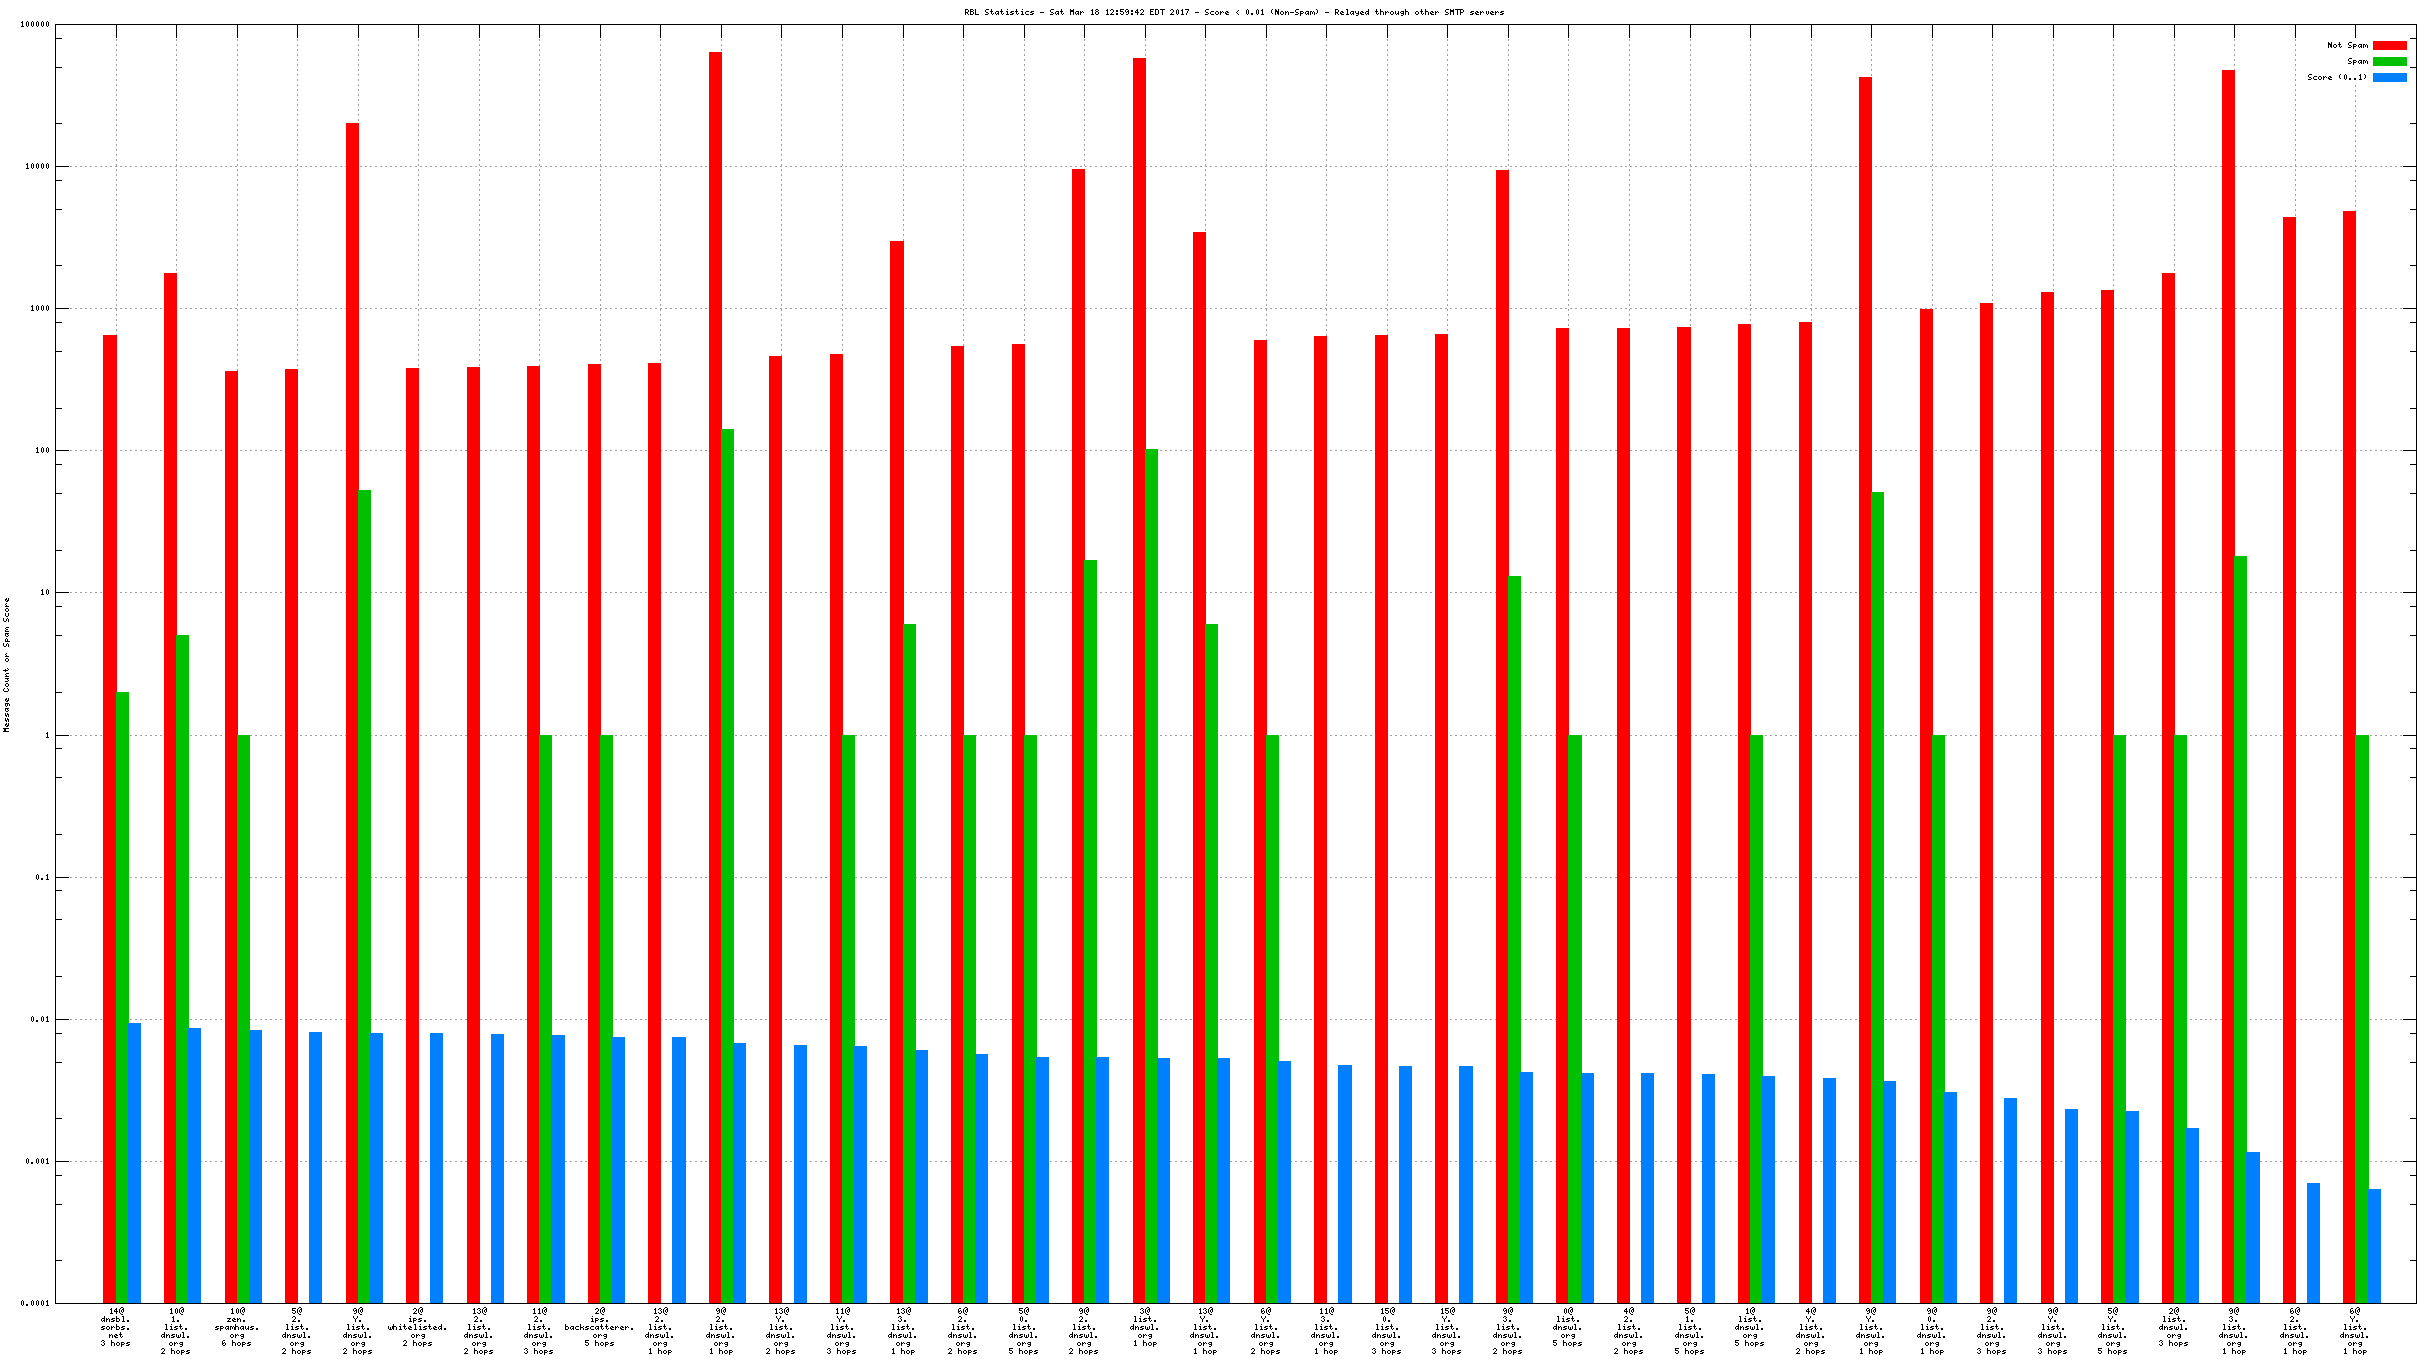Click the 0.0001 y-axis tick label
The image size is (2432, 1368).
35,1303
